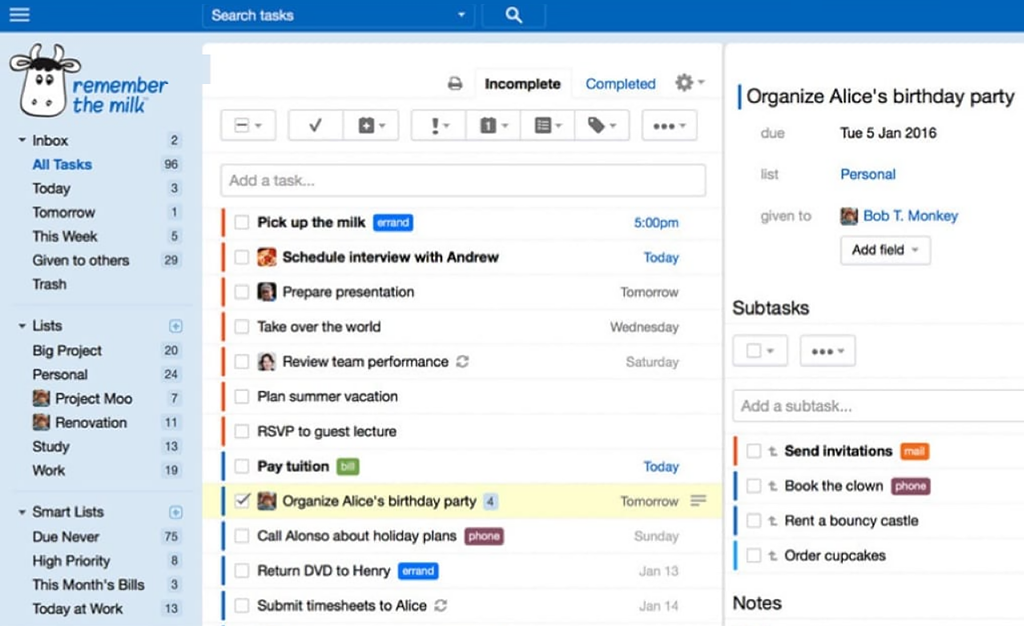Collapse the Lists section
The height and width of the screenshot is (626, 1024).
click(22, 326)
